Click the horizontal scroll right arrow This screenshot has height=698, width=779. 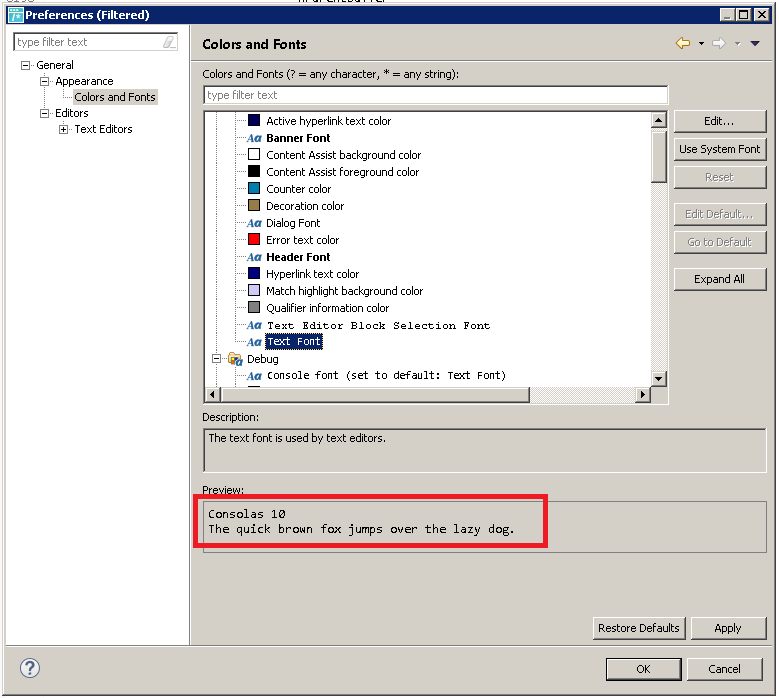(643, 395)
